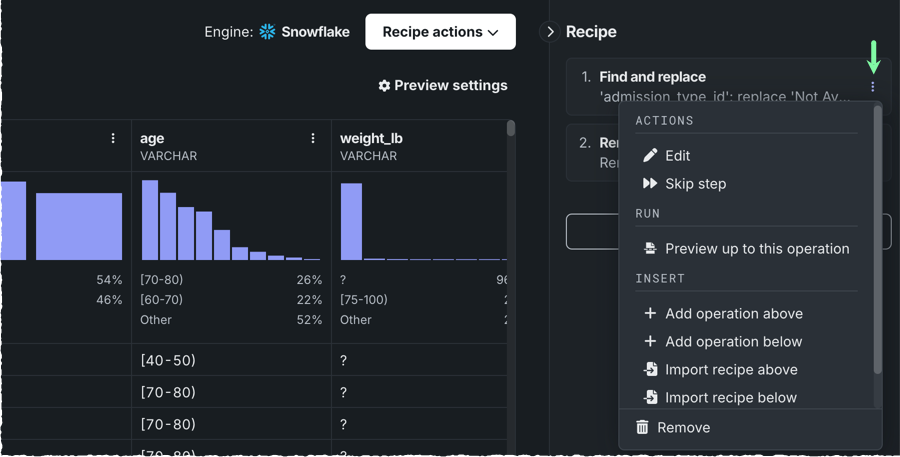Click the tallest bar in the age histogram

point(150,220)
